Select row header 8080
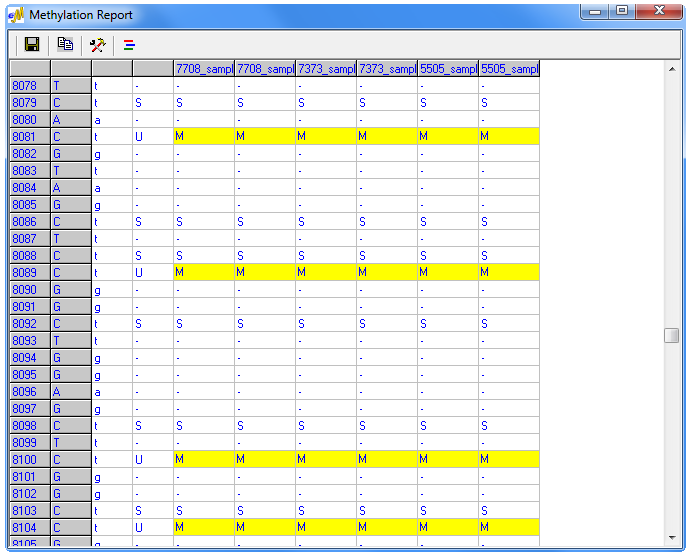The image size is (690, 556). (30, 119)
